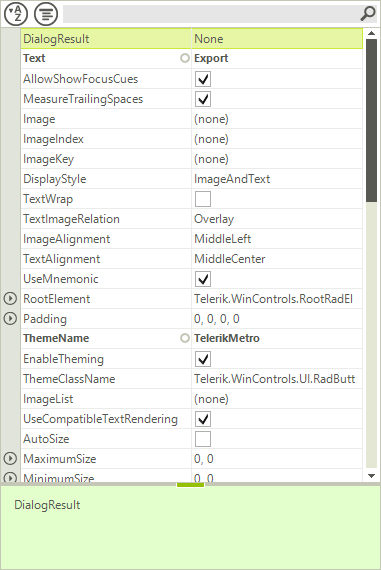Image resolution: width=381 pixels, height=570 pixels.
Task: Sort properties alphabetically with the A-Z icon
Action: pos(16,14)
